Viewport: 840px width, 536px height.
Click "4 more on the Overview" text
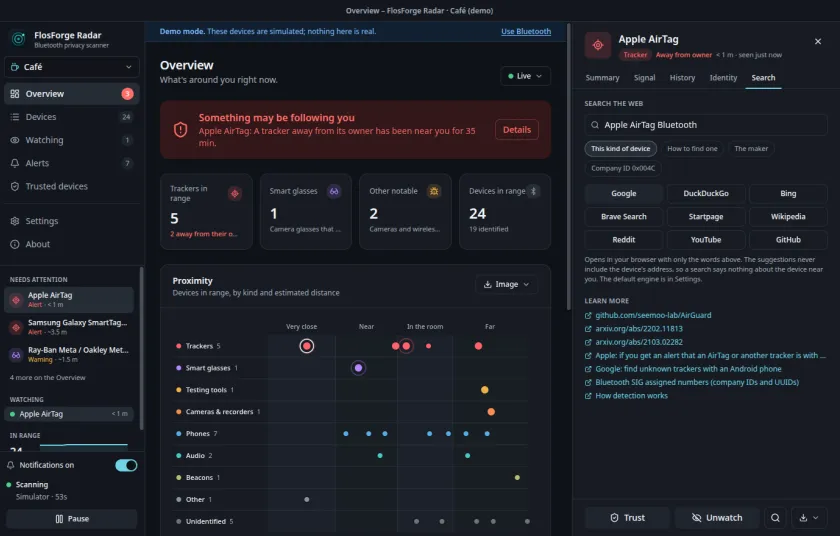tap(47, 378)
